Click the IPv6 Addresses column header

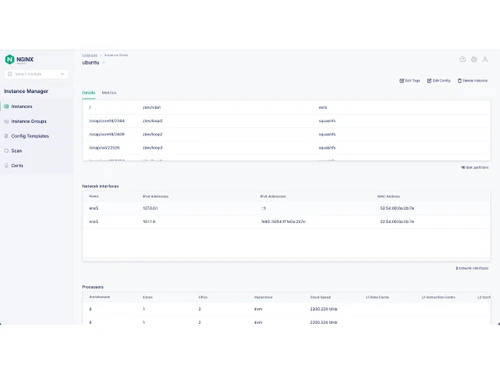273,196
